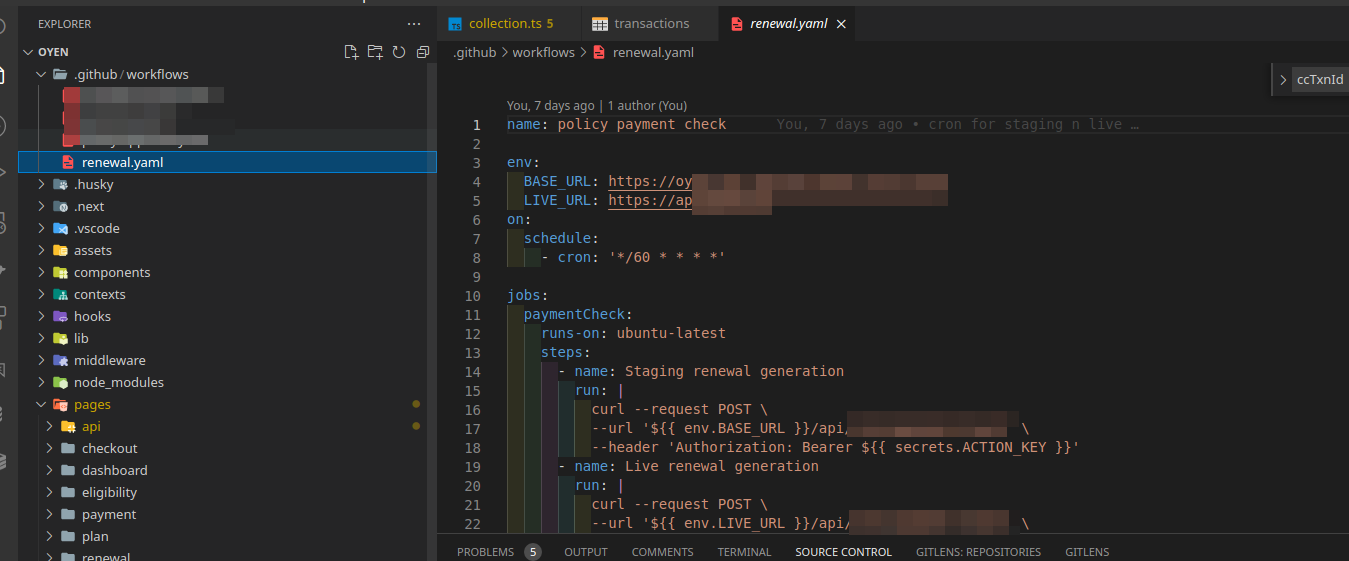Expand the ccTxnId find widget arrow

tap(1283, 80)
